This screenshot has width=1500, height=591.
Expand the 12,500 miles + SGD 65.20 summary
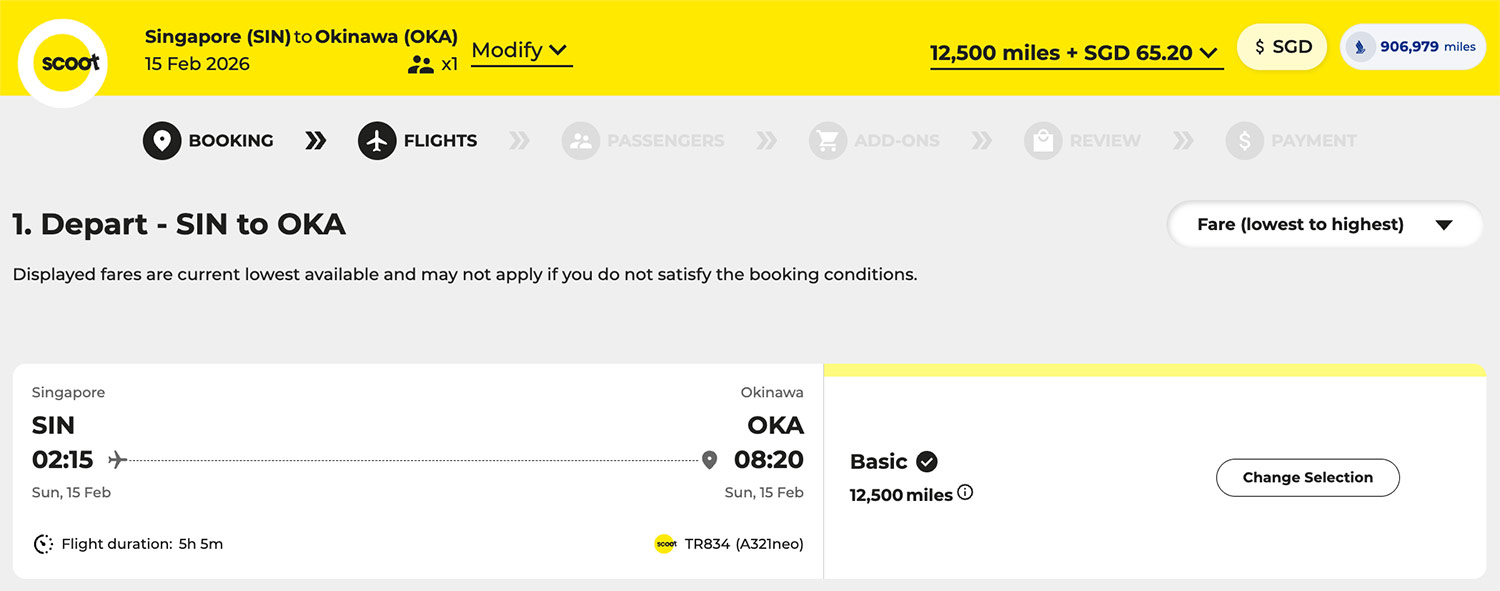1076,53
